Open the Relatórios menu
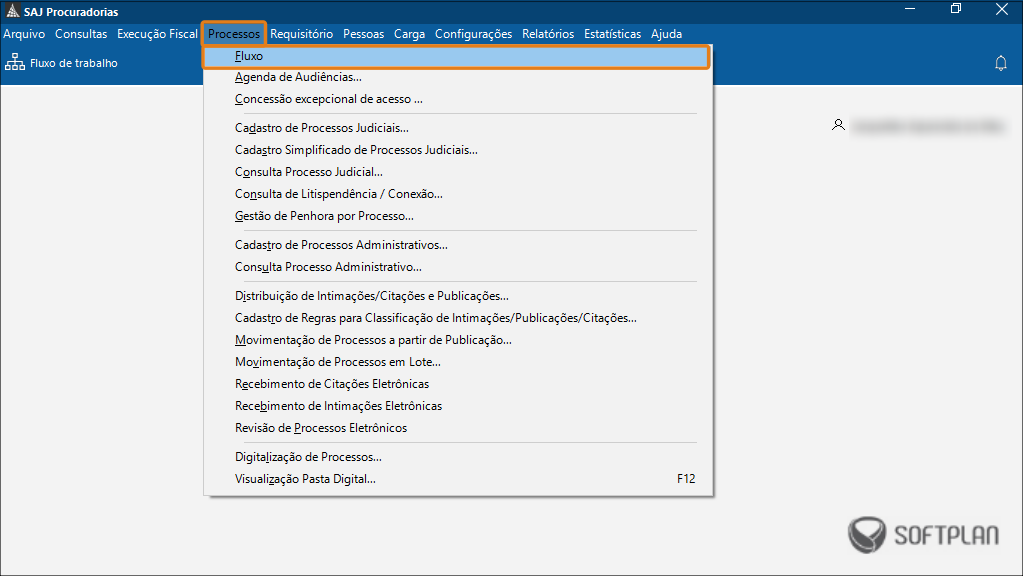This screenshot has width=1023, height=576. [x=548, y=34]
